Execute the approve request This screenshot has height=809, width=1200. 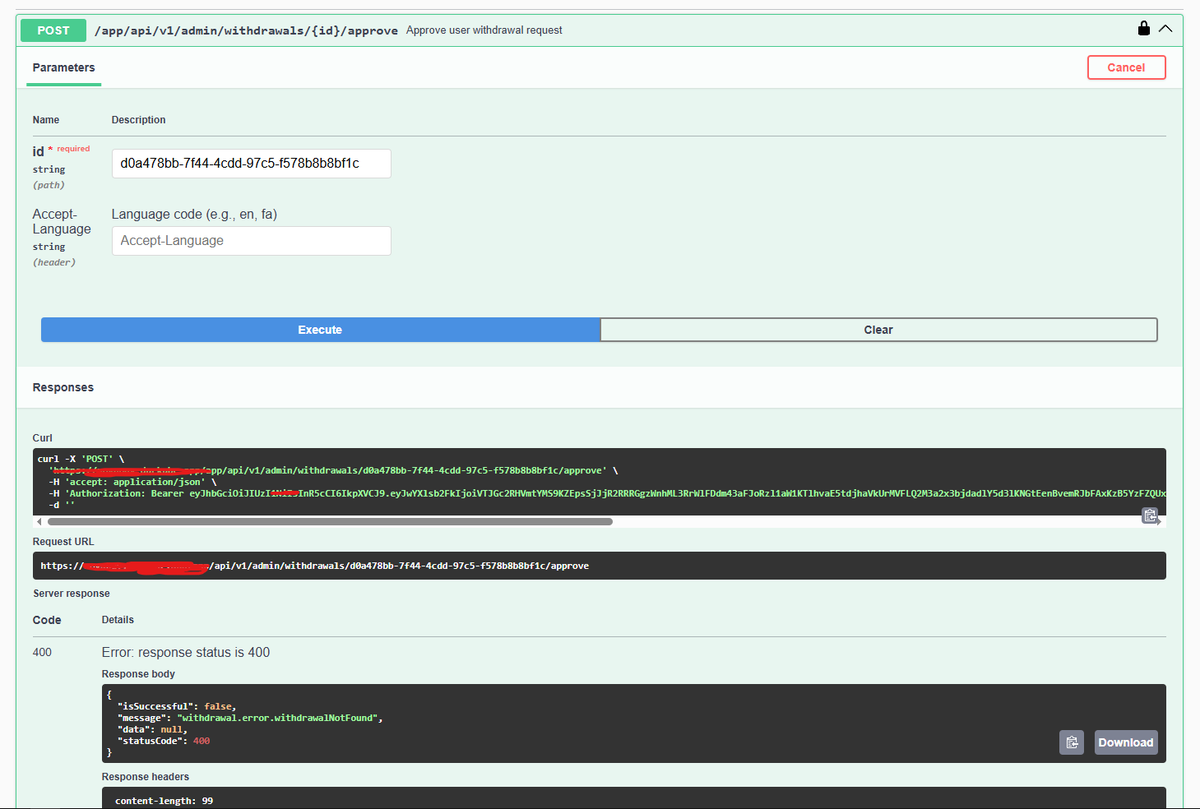(x=320, y=330)
